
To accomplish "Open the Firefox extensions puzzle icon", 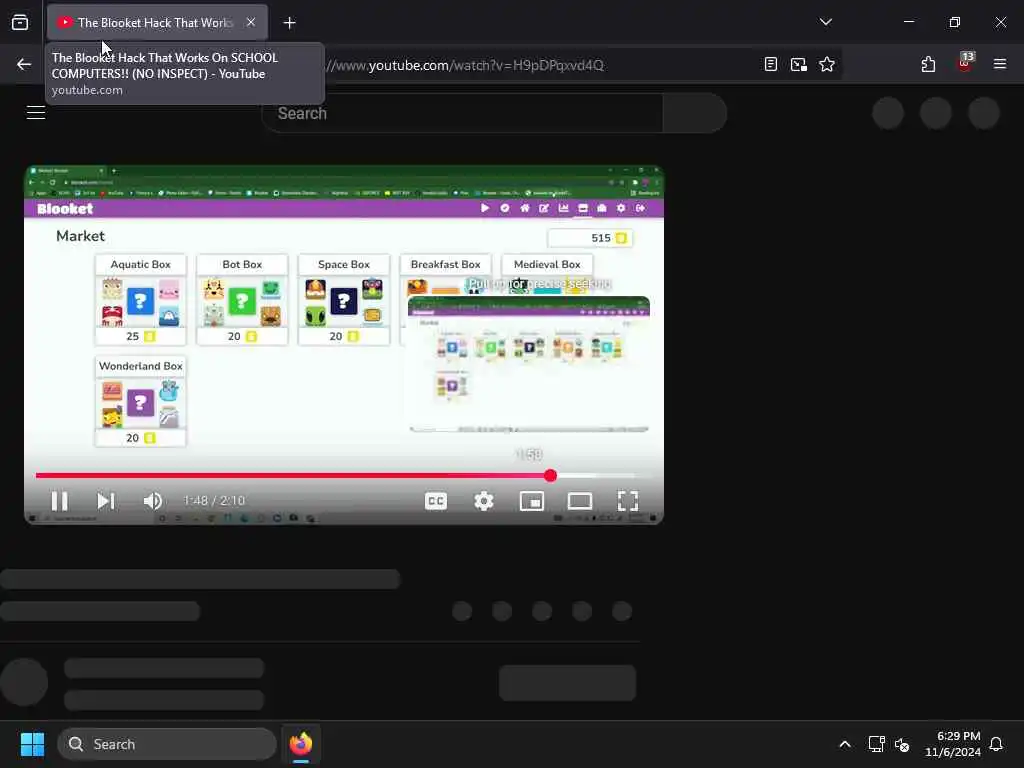I will click(x=928, y=64).
